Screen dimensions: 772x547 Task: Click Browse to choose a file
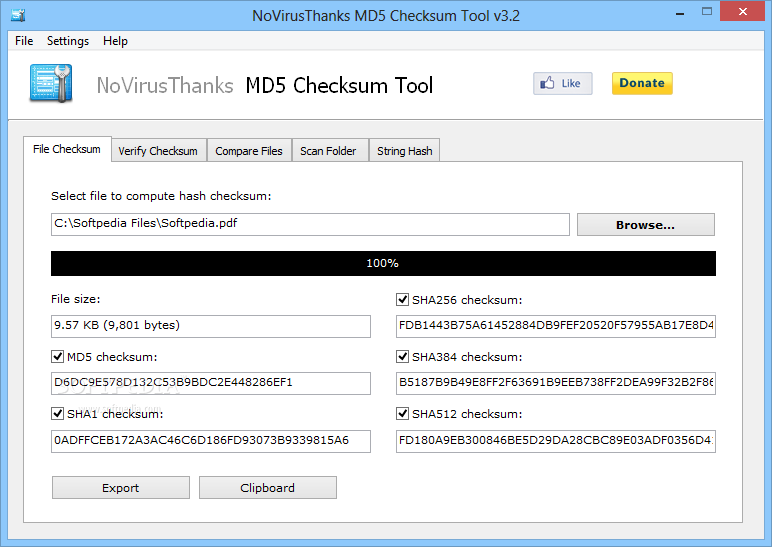pyautogui.click(x=645, y=225)
